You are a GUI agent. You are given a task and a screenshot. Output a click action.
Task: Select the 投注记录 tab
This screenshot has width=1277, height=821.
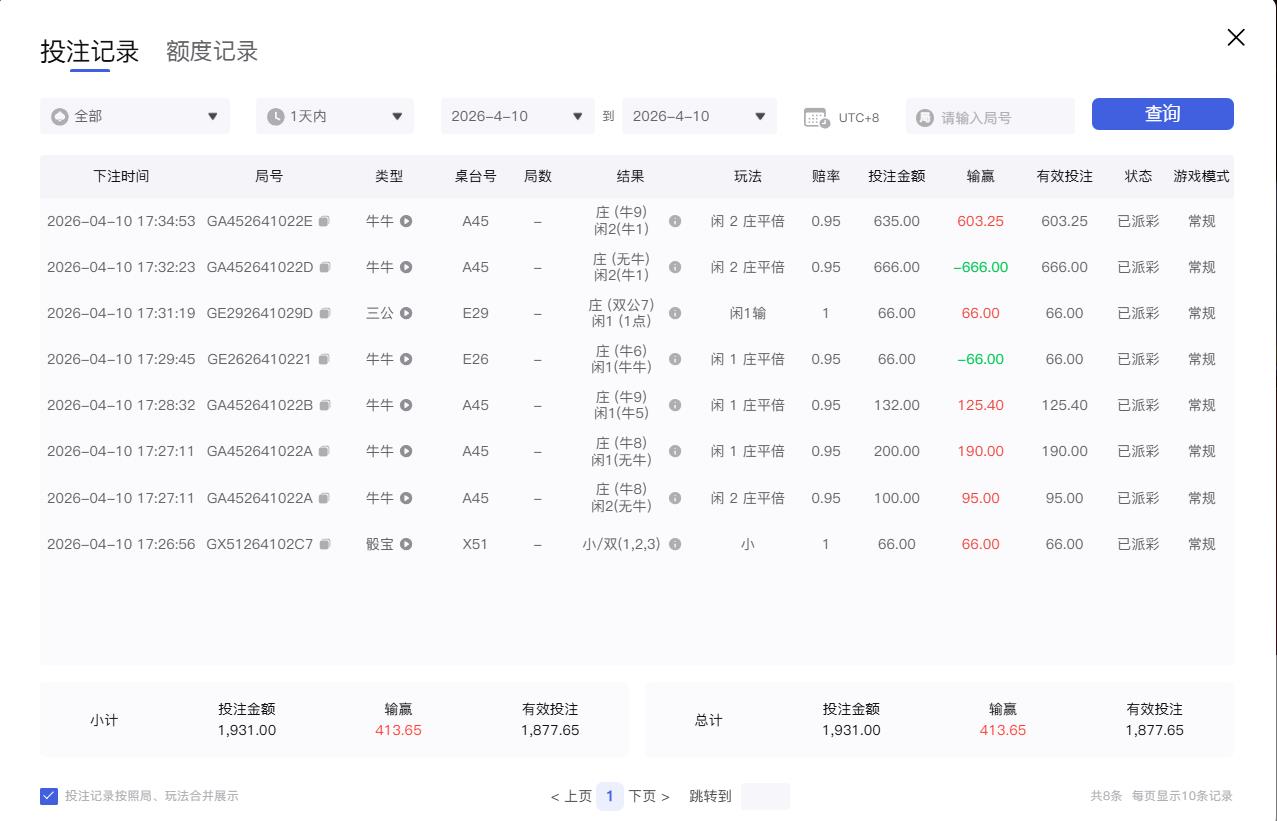point(88,51)
